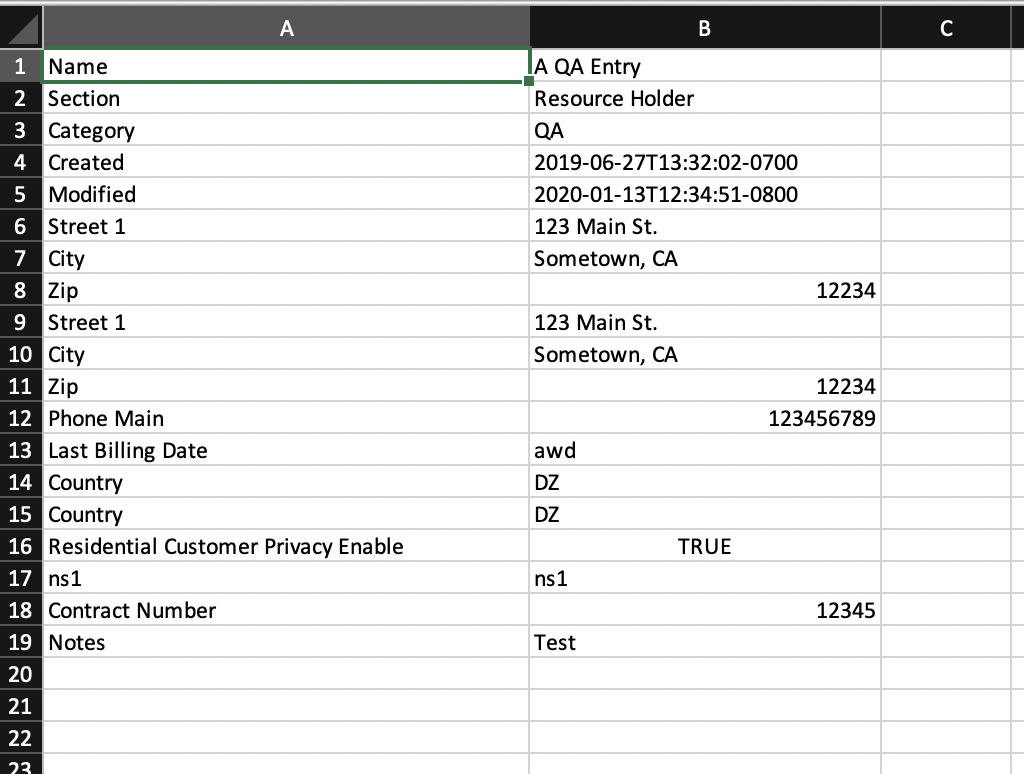Select column B header
The image size is (1024, 774).
coord(704,29)
